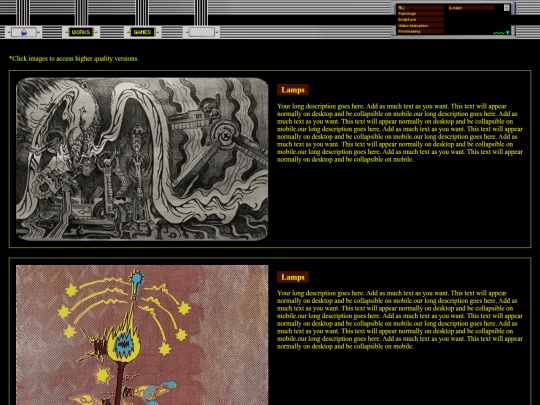This screenshot has width=540, height=405.
Task: Filter works by Video/Animation
Action: click(x=420, y=25)
